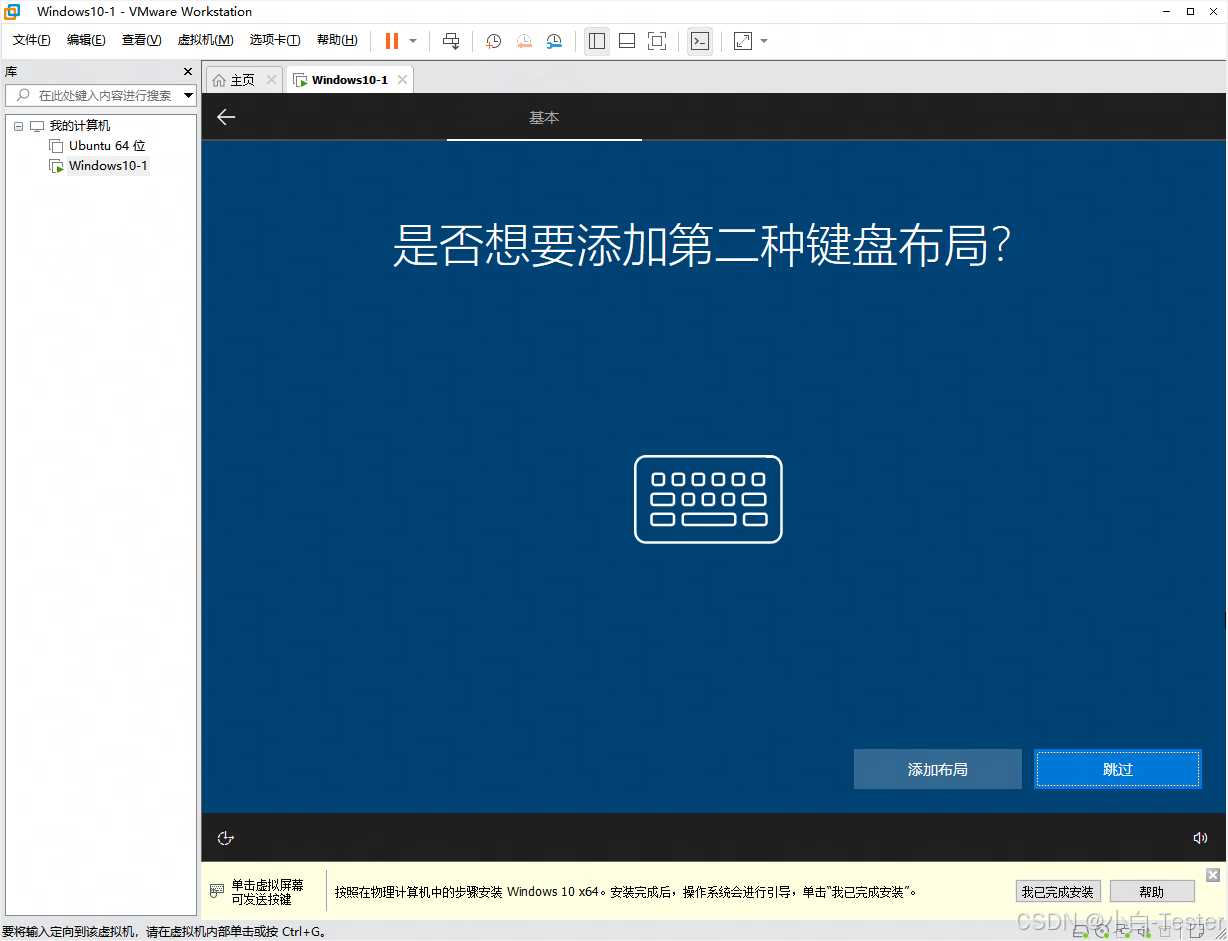Viewport: 1228px width, 941px height.
Task: Click the Ubuntu 64 位 VM icon
Action: pyautogui.click(x=56, y=146)
